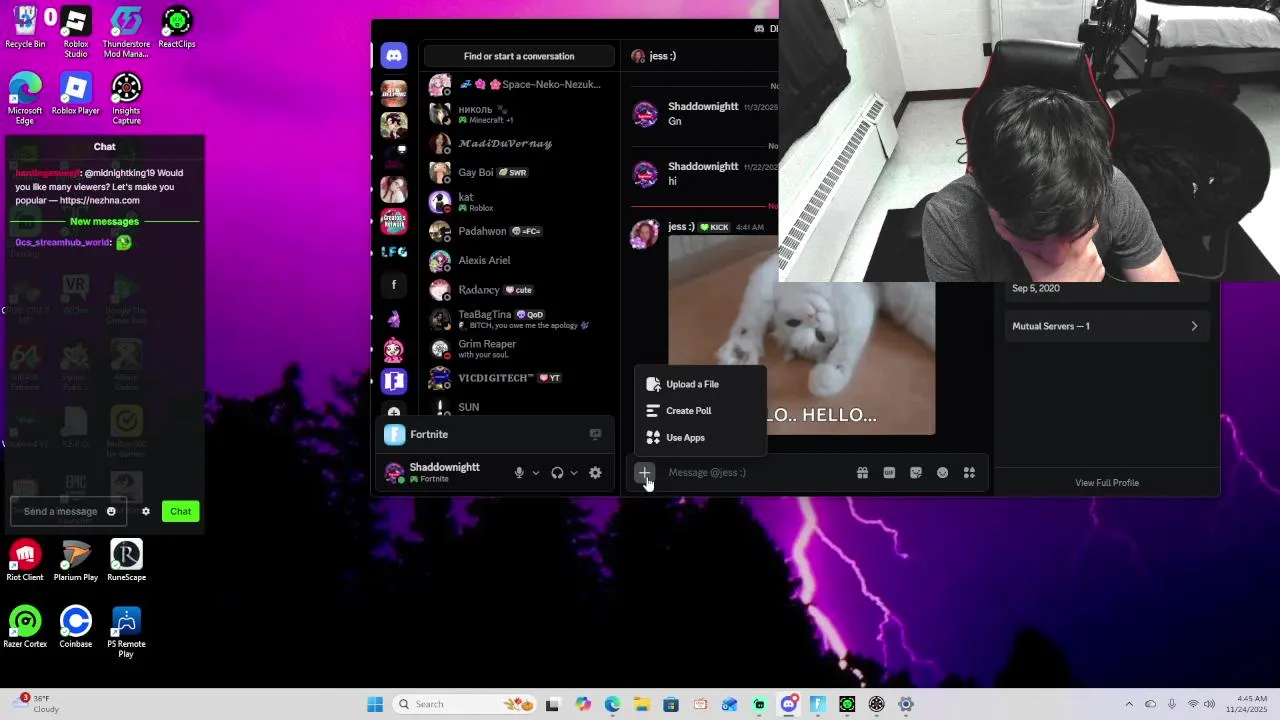
Task: Open the Recycle Bin desktop icon
Action: coord(25,28)
